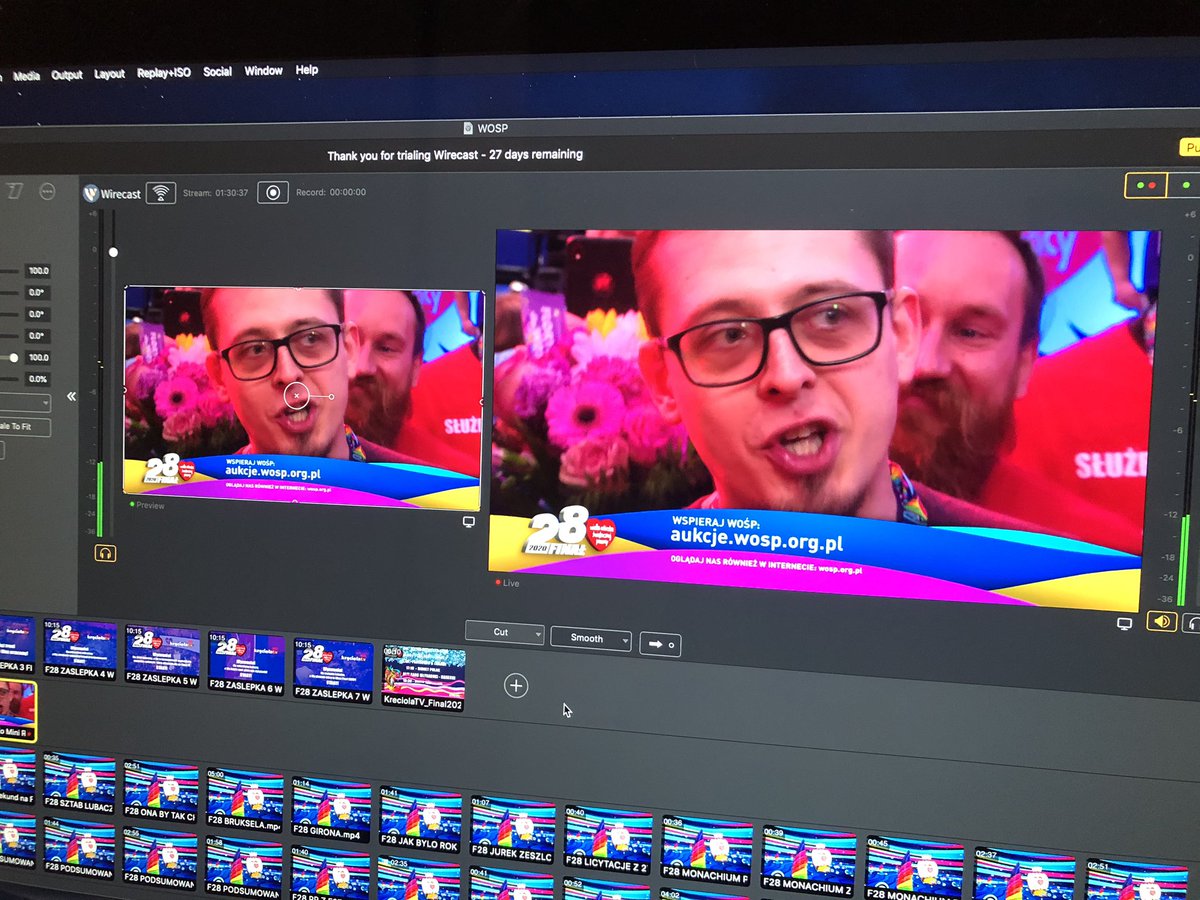
Task: Select the F28 ZASLEPKA 6 shot
Action: [246, 661]
